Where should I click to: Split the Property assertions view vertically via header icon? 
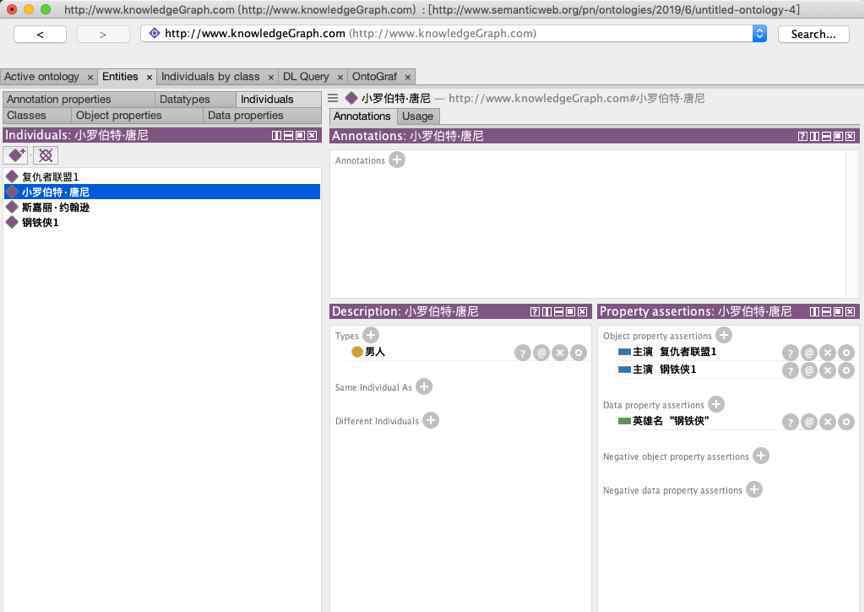pos(814,312)
